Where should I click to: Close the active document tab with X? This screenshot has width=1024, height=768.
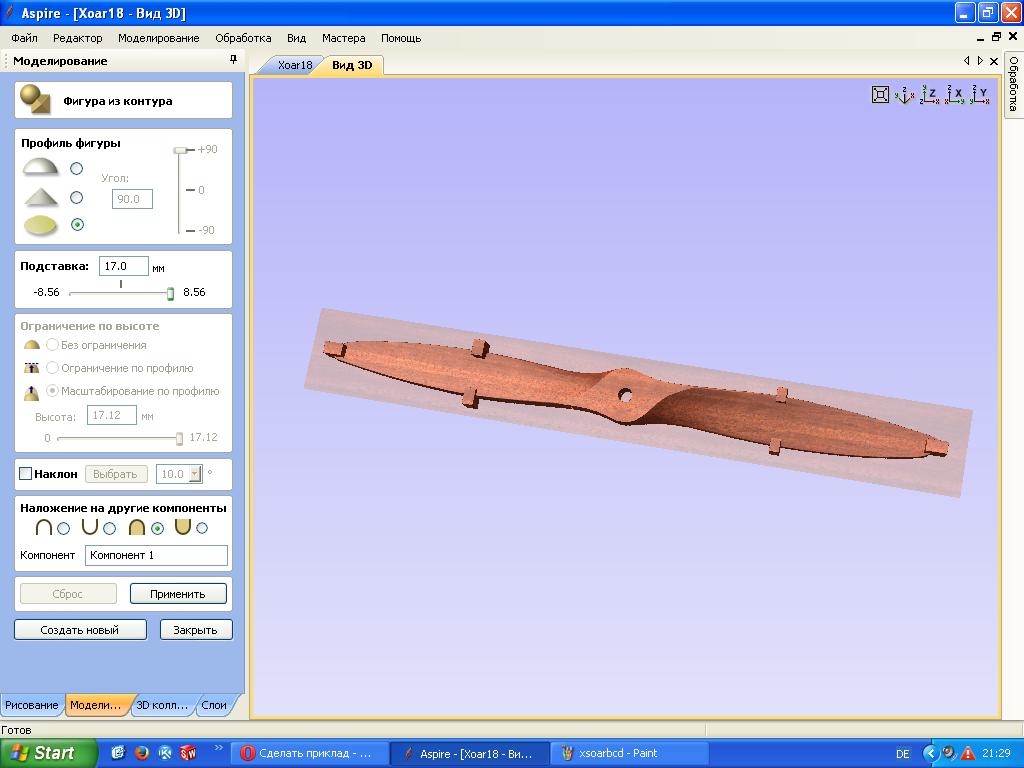point(994,61)
